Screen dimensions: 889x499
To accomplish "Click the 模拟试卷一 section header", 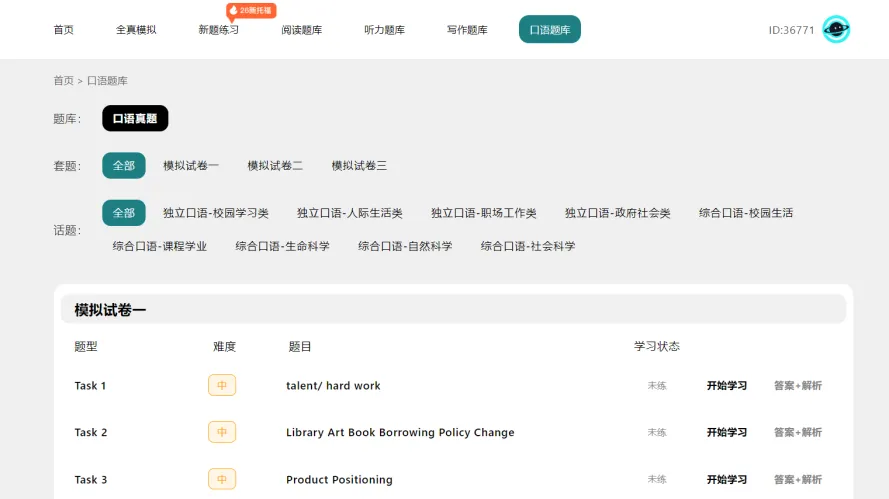I will (x=454, y=310).
